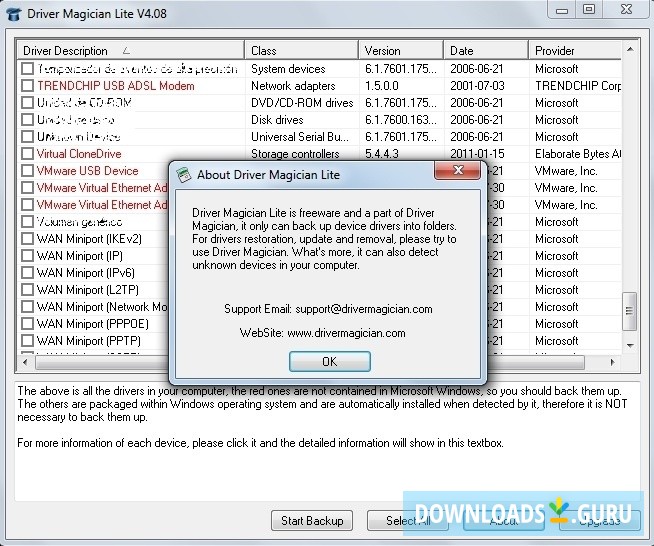Click the System devices class cell

288,69
